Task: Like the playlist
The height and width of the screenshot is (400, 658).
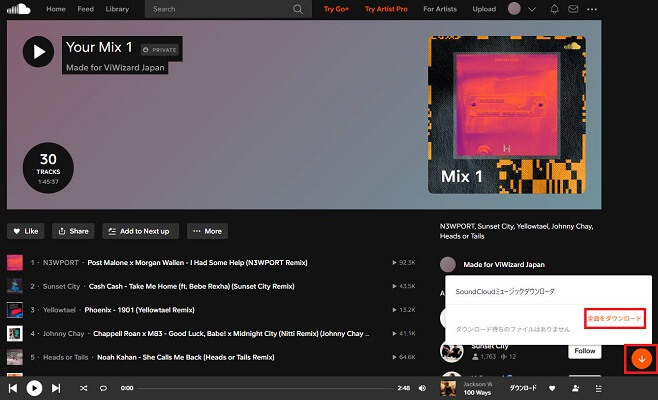Action: 26,231
